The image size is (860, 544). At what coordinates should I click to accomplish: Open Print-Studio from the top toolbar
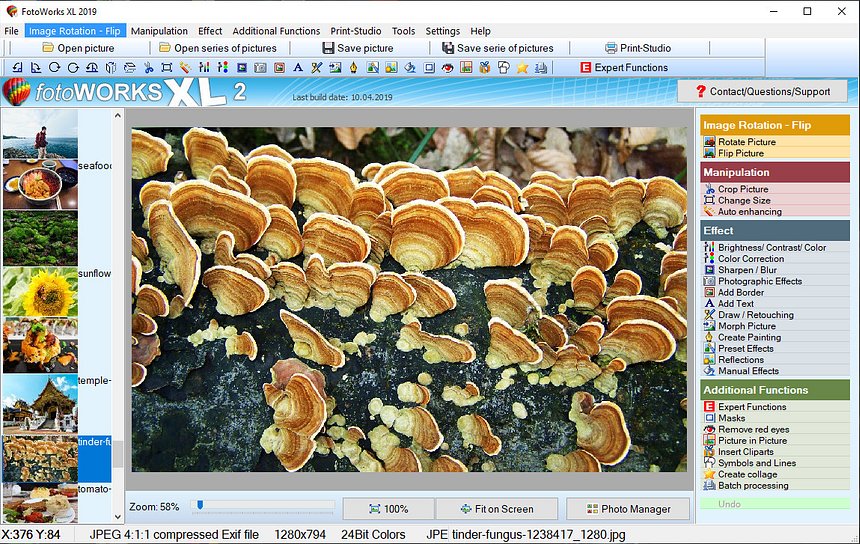(x=638, y=48)
